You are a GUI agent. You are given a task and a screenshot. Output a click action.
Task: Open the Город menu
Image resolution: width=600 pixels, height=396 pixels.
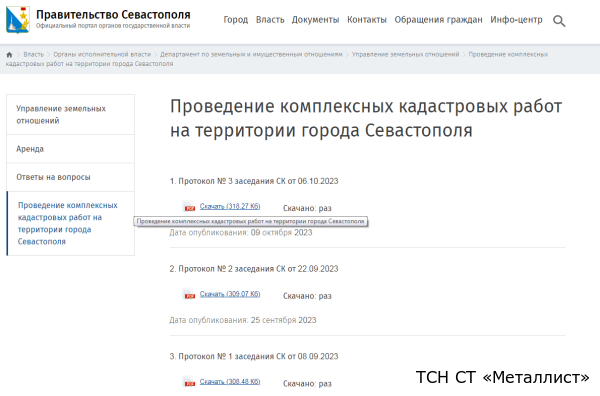click(x=236, y=20)
